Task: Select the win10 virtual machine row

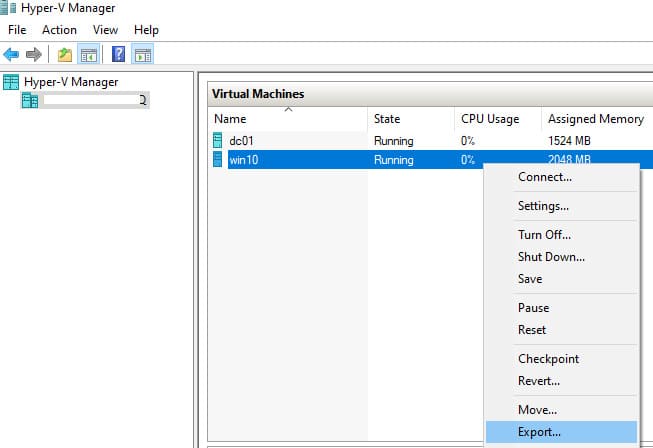Action: point(431,159)
